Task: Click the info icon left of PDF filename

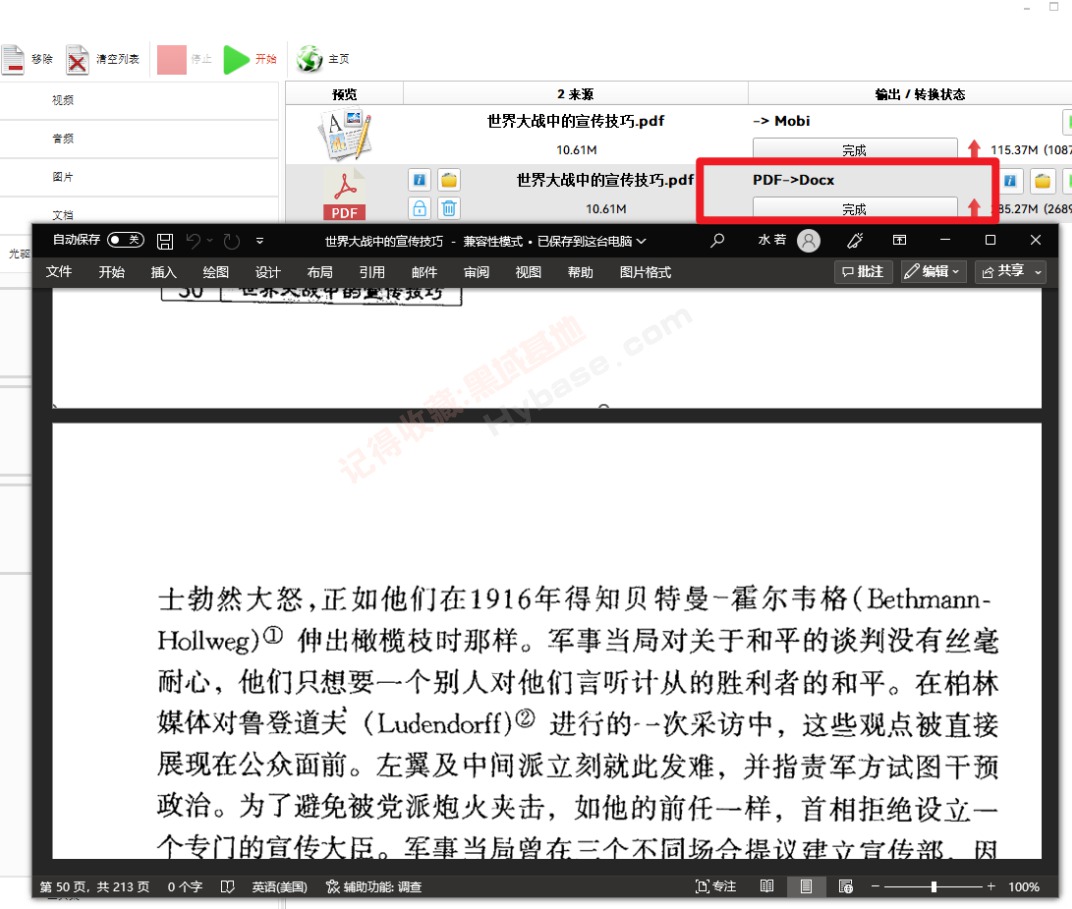Action: click(x=419, y=180)
